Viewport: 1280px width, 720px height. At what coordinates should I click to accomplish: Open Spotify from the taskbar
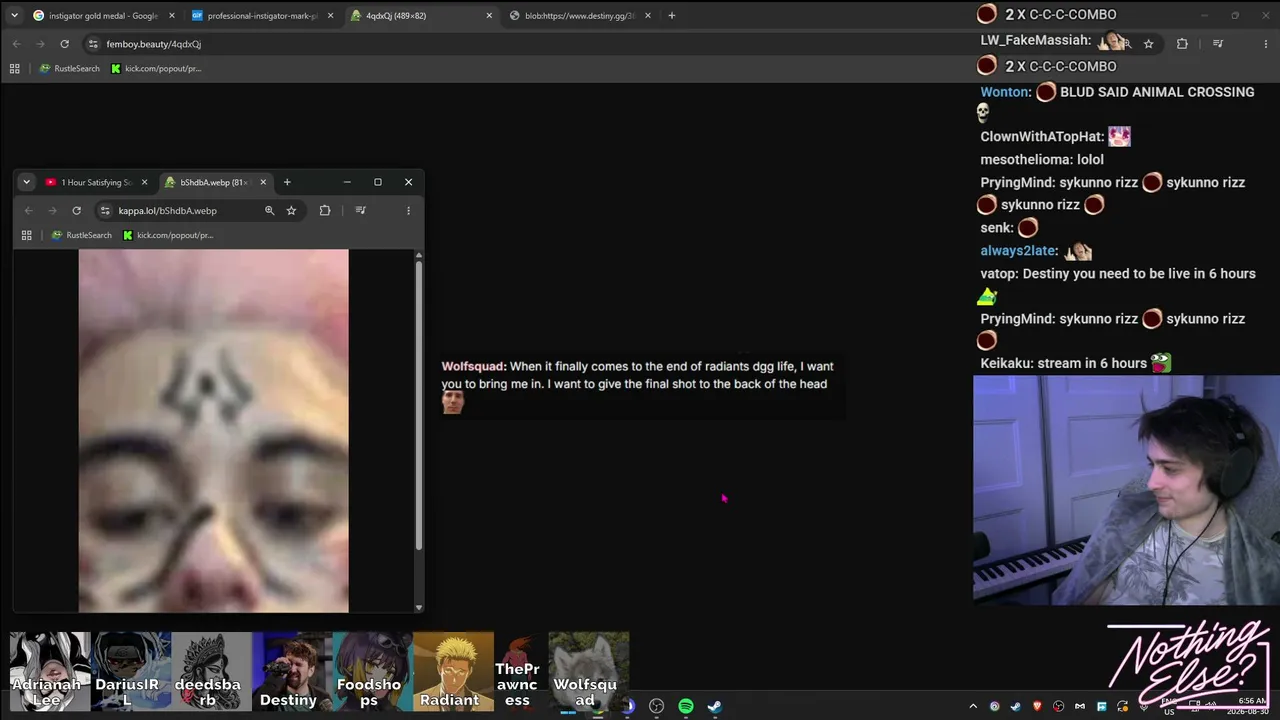[686, 706]
